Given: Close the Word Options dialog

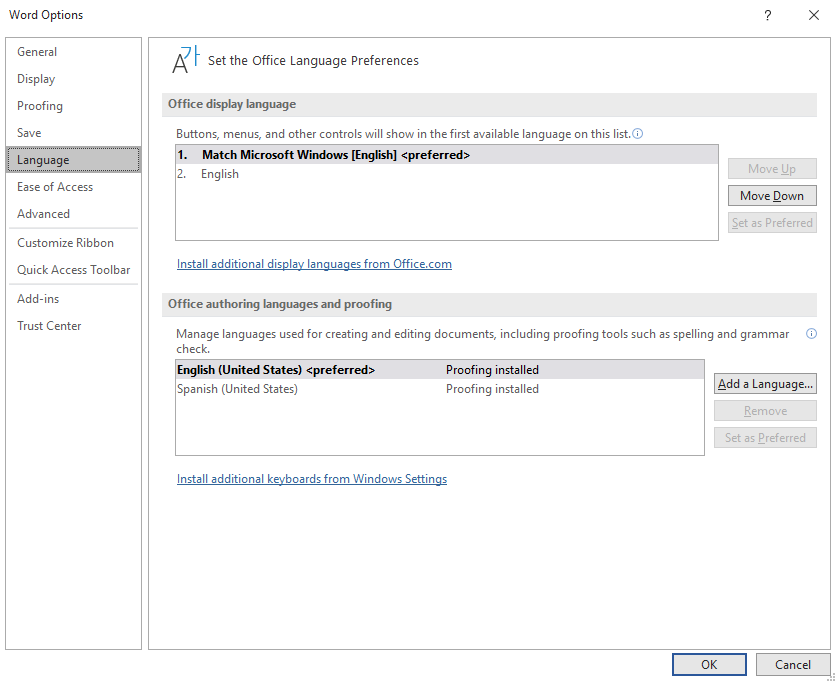Looking at the screenshot, I should point(814,15).
